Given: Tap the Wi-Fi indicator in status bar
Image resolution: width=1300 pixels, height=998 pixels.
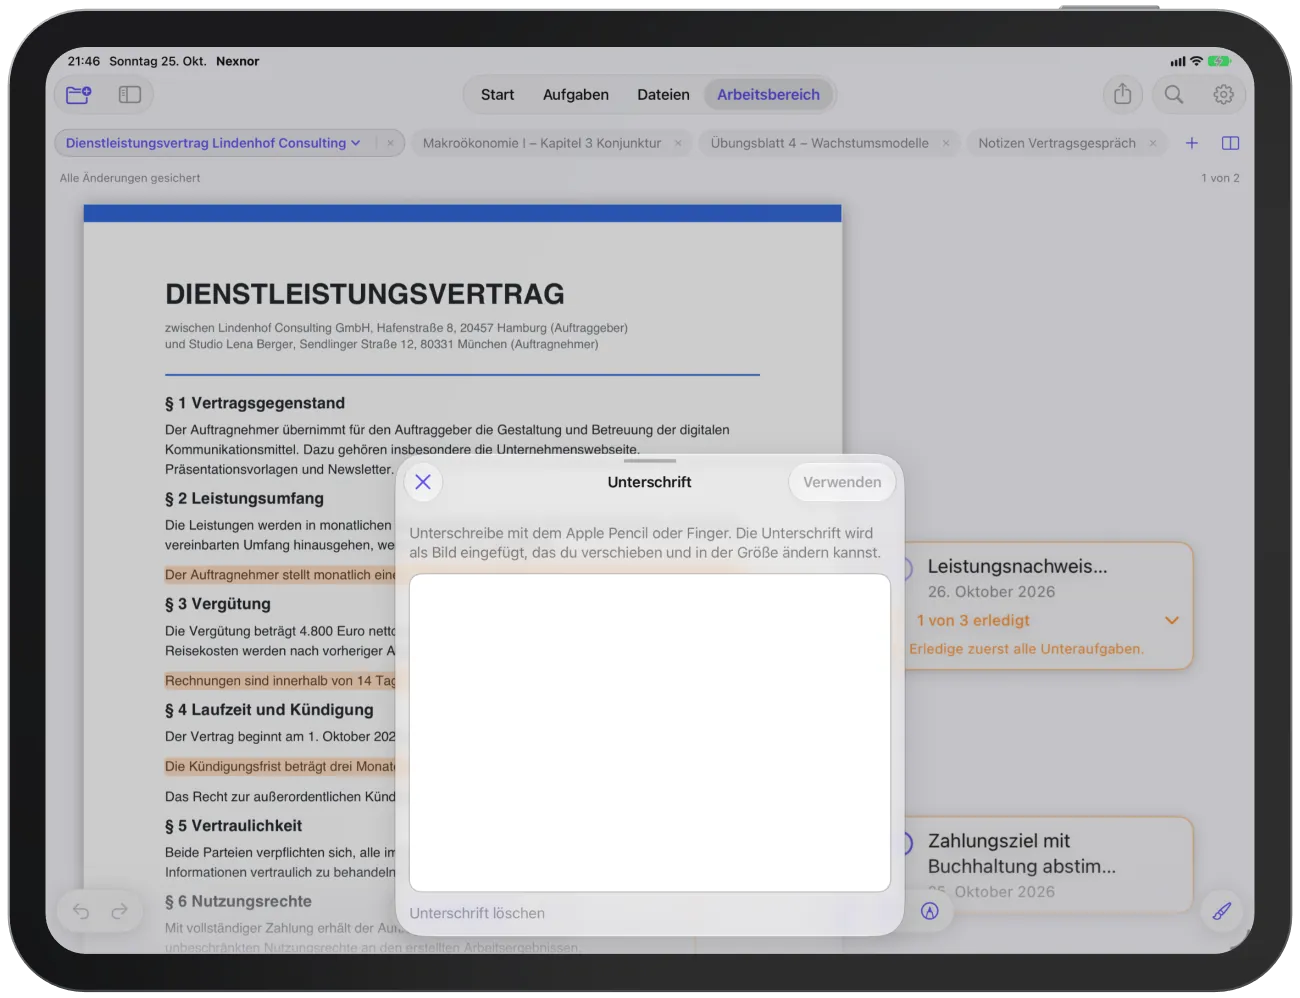Looking at the screenshot, I should [1196, 61].
